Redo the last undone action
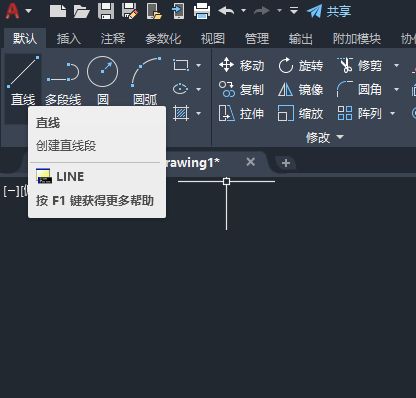 [x=262, y=11]
